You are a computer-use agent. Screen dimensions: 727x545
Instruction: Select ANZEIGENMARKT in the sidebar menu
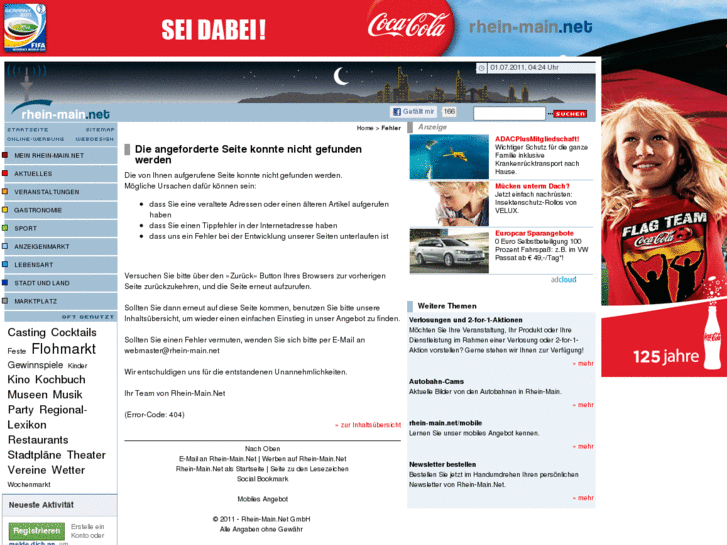[x=61, y=246]
